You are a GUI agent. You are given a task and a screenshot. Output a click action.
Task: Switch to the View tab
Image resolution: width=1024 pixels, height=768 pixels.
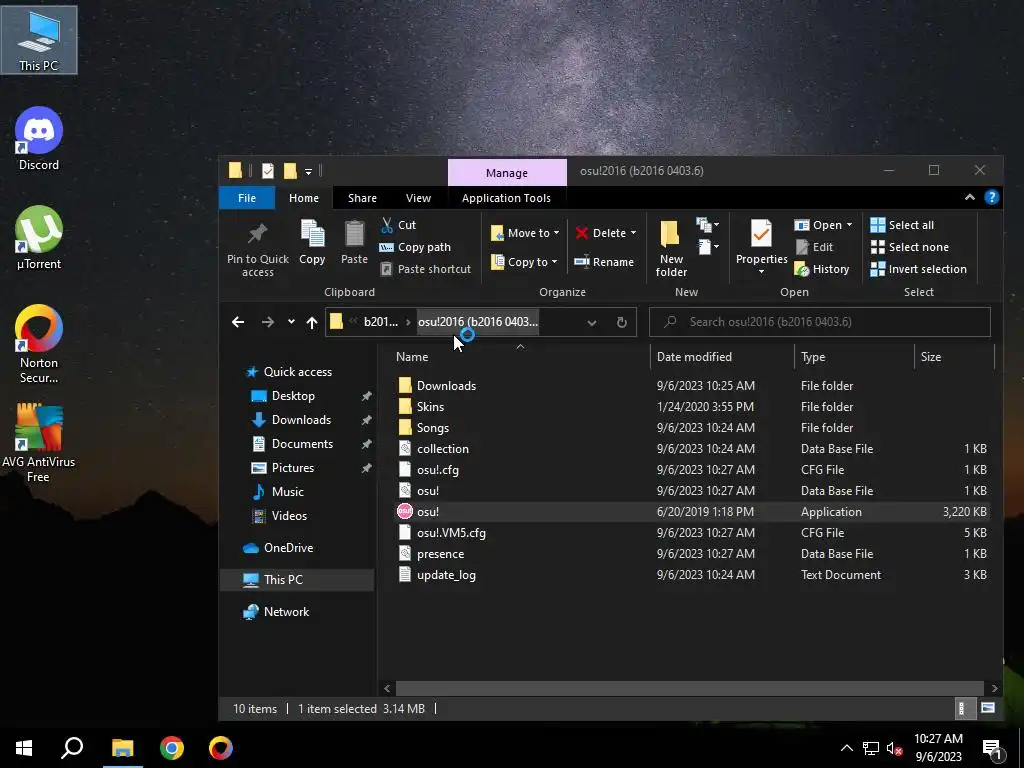pos(418,198)
